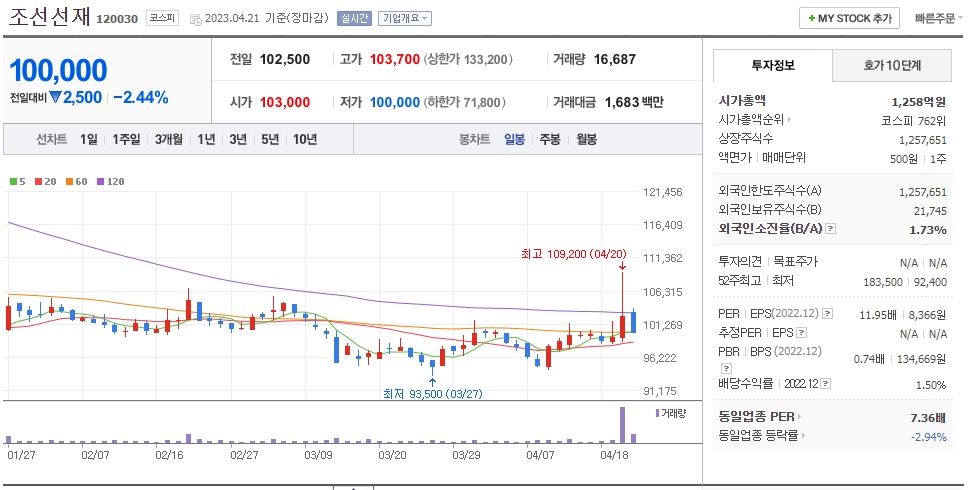Viewport: 976px width, 490px height.
Task: Click the -2.44% change percentage
Action: [141, 97]
